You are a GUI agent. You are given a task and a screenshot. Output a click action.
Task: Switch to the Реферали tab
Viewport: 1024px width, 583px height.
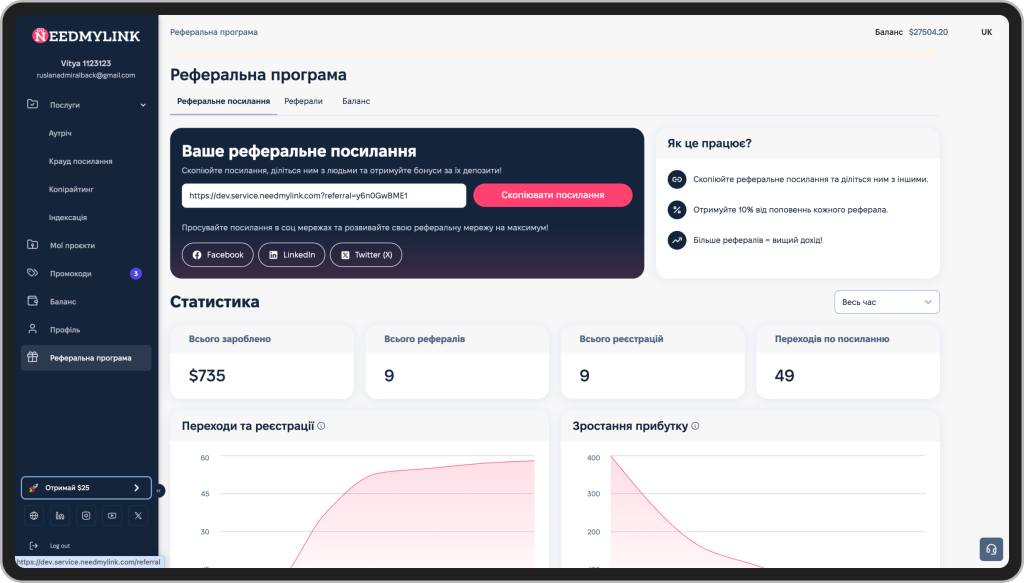tap(303, 101)
